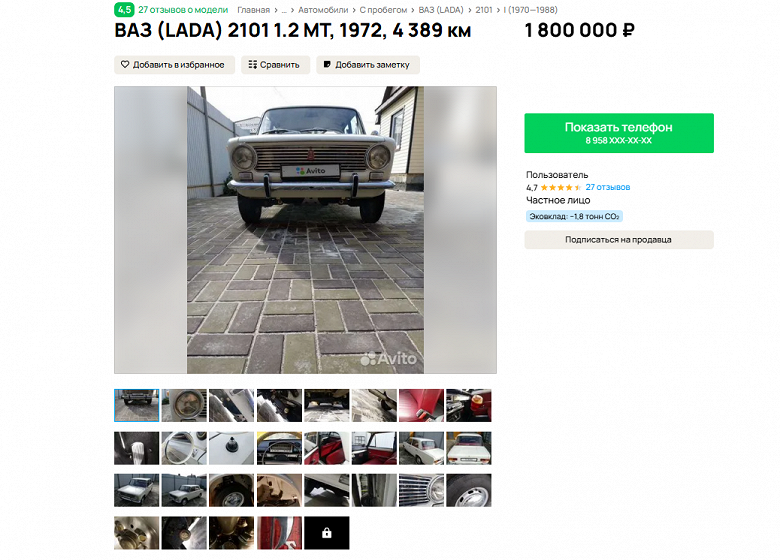Click the Эковклад −1,8 тонн CO₂ badge

tap(574, 216)
